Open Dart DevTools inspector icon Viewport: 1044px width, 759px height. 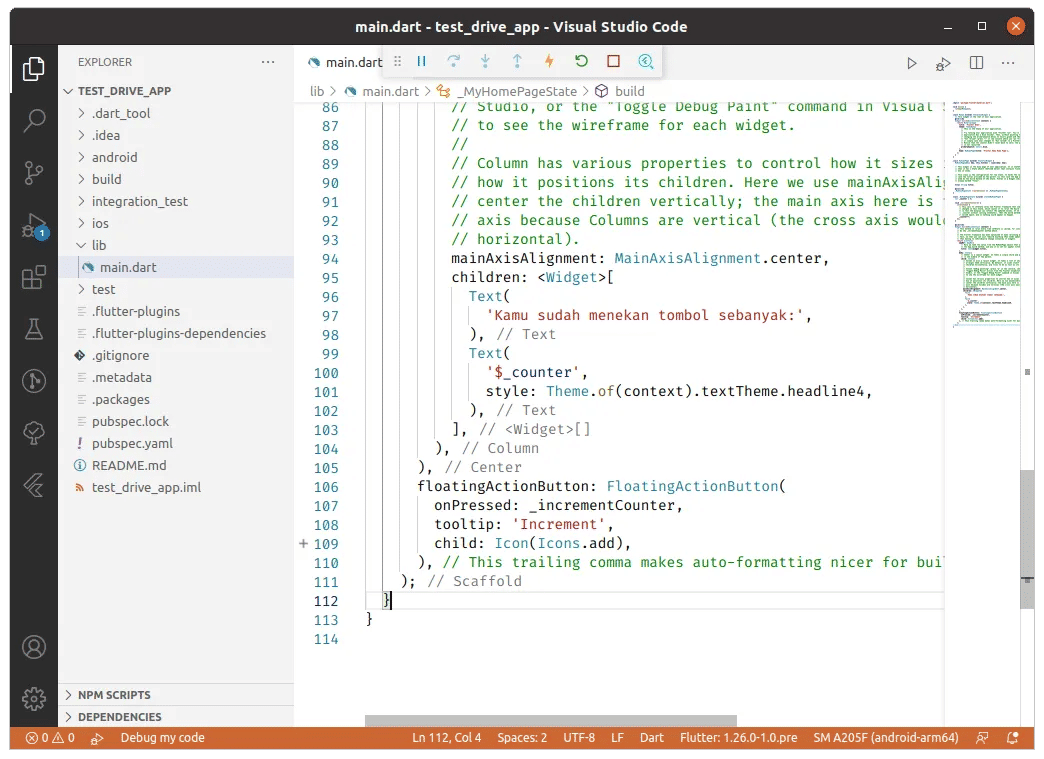point(645,61)
